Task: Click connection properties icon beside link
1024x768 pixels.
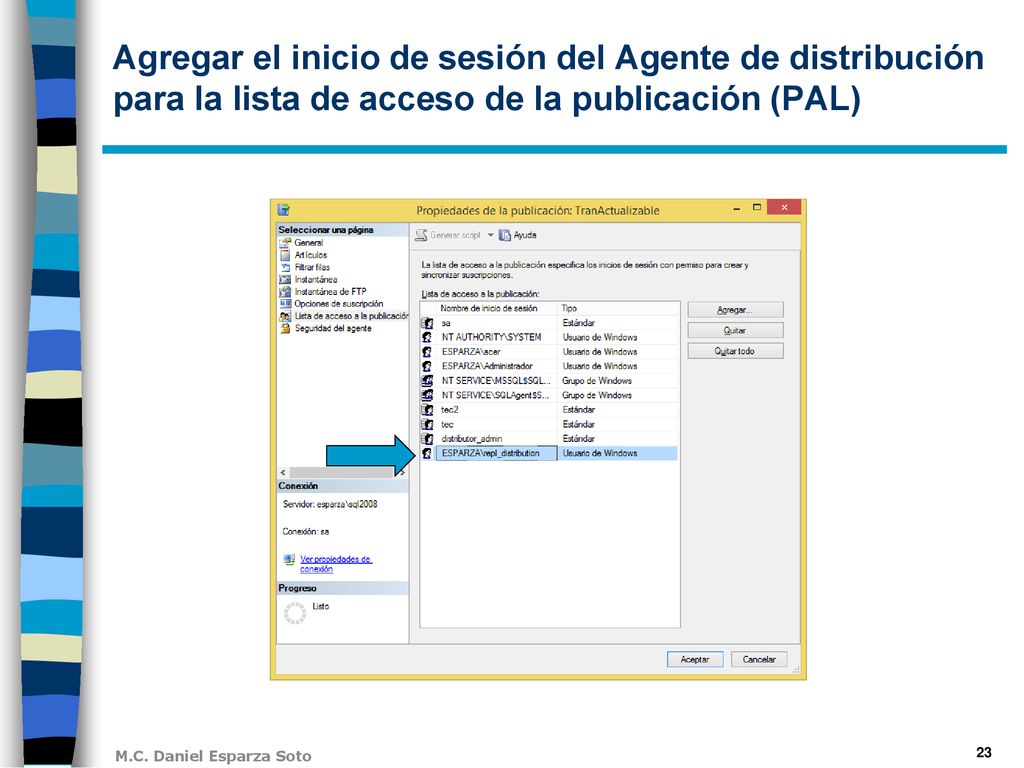Action: 289,560
